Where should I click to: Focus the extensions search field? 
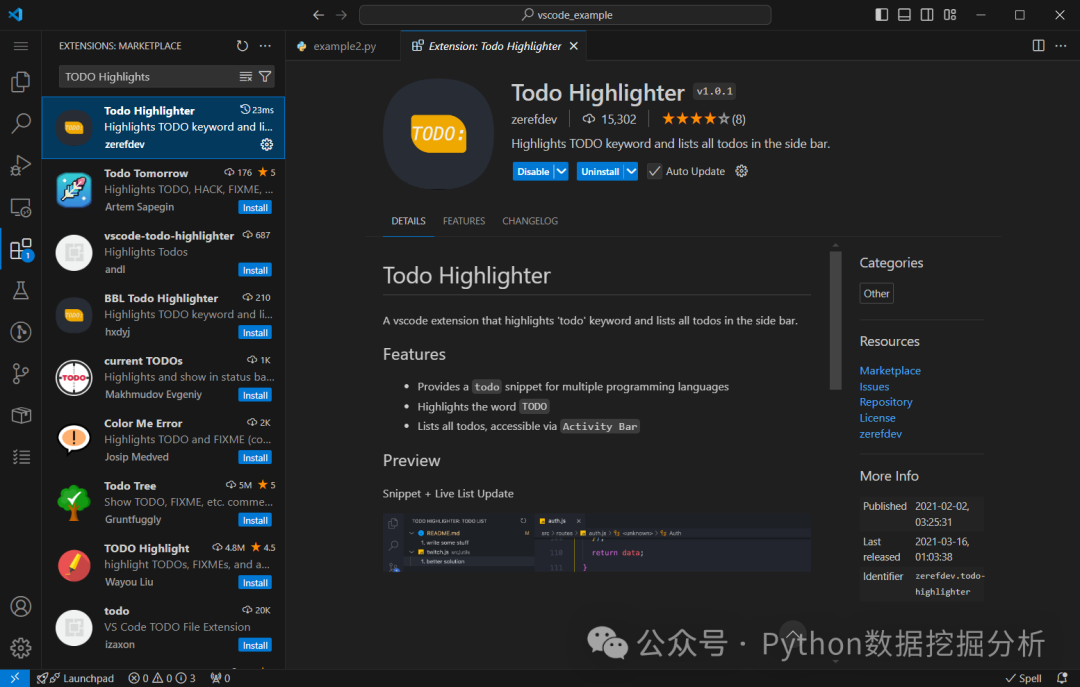pyautogui.click(x=148, y=76)
